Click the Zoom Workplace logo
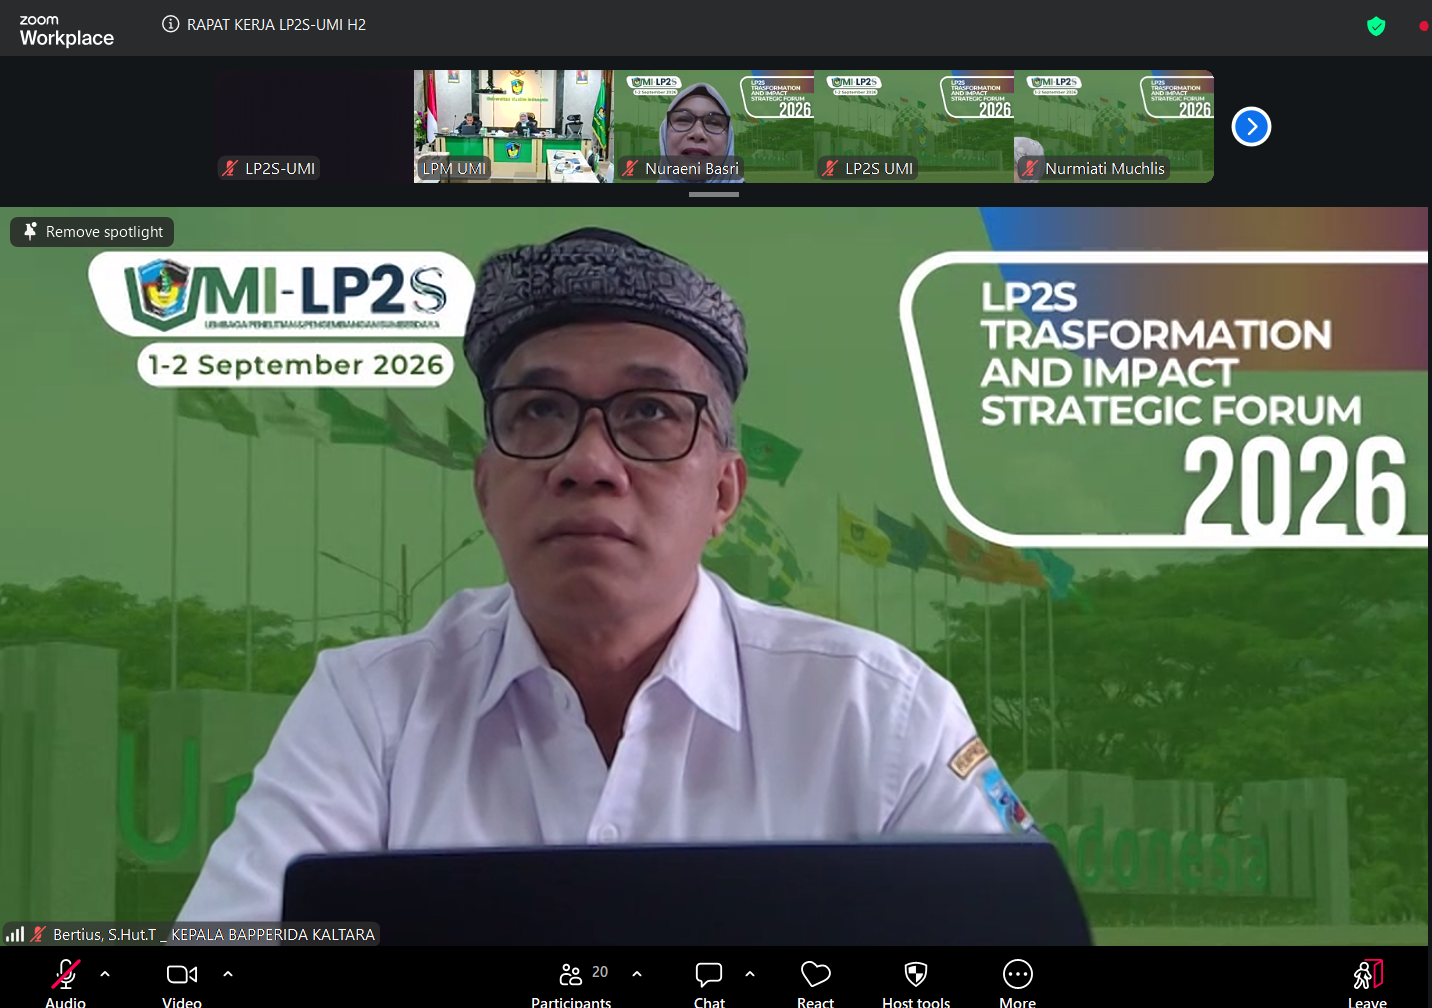1432x1008 pixels. [66, 31]
